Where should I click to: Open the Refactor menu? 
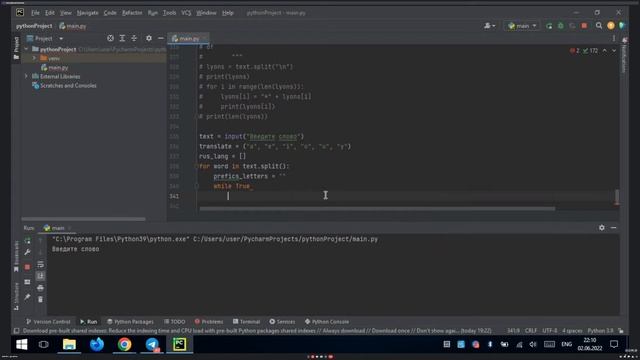132,13
